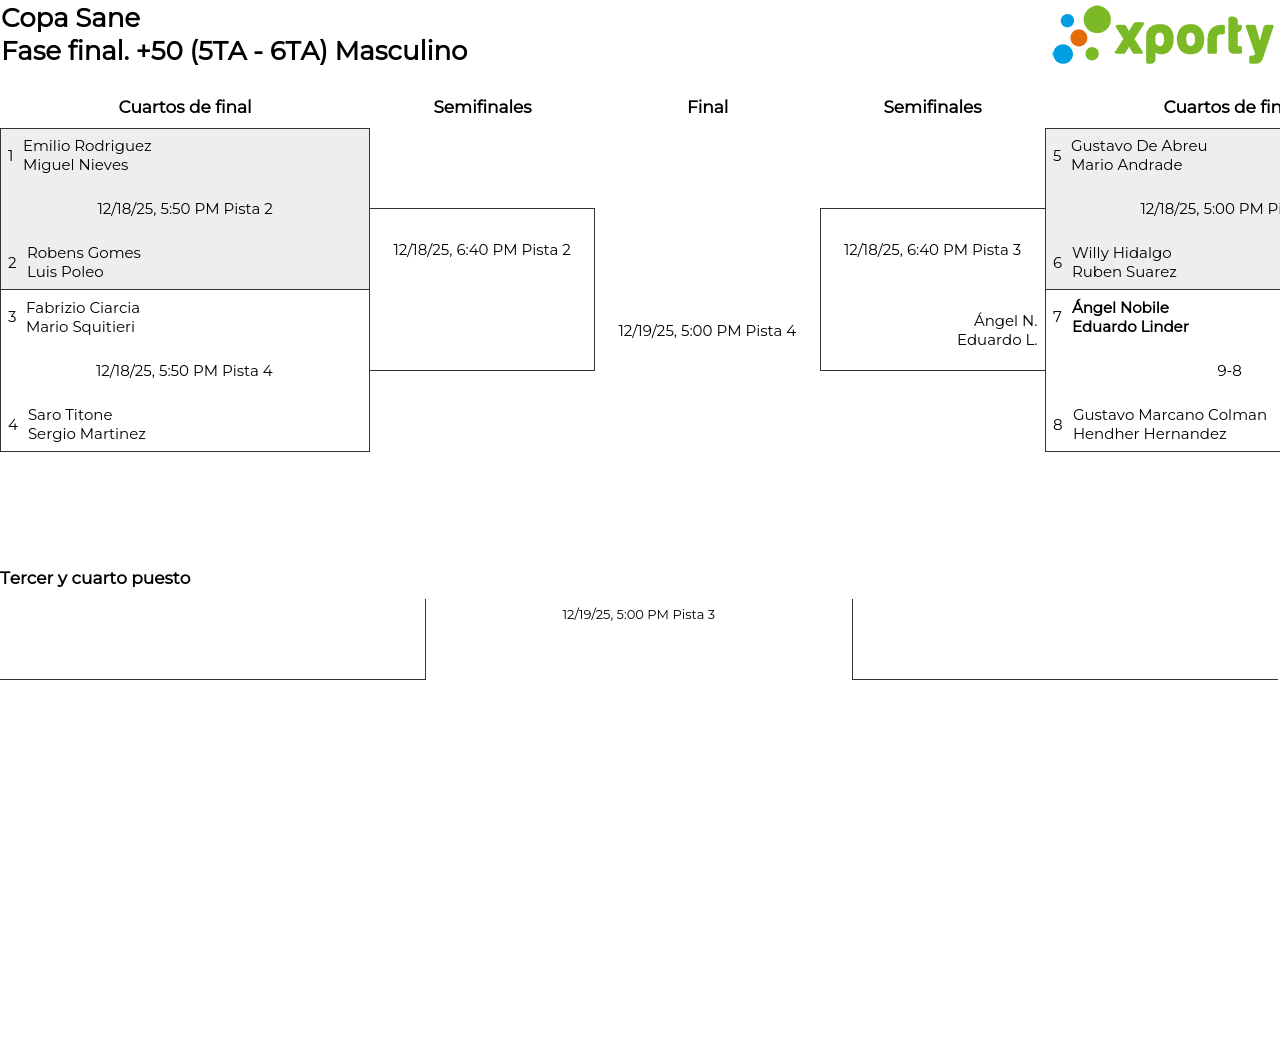
Task: Click Fabrizio Ciarcia and Mario Squitieri team
Action: [x=83, y=317]
